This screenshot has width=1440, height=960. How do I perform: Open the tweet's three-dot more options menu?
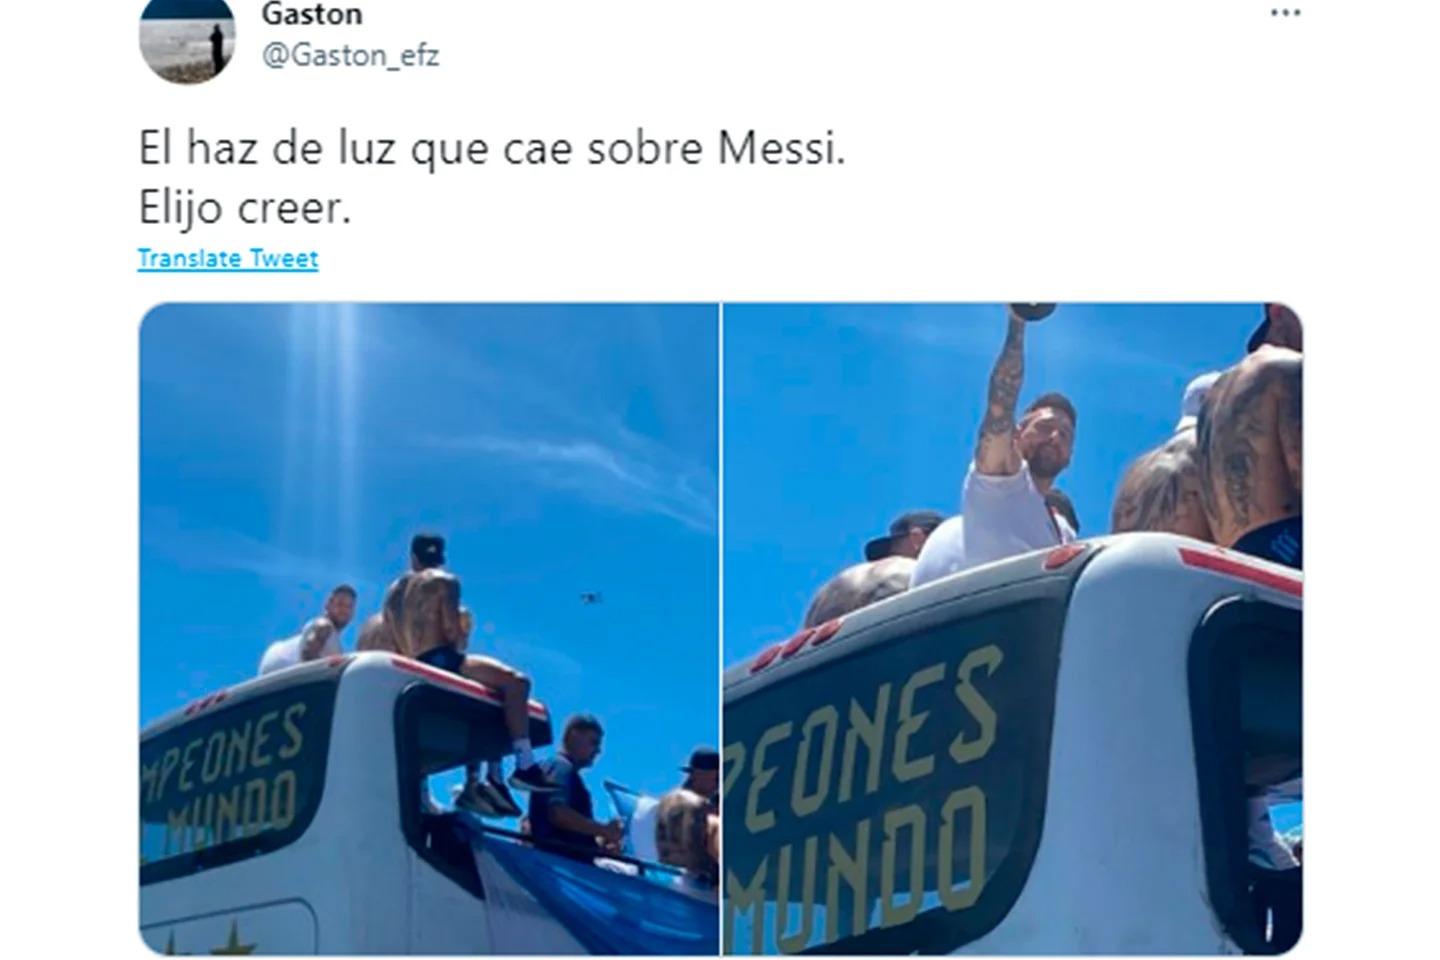point(1285,13)
